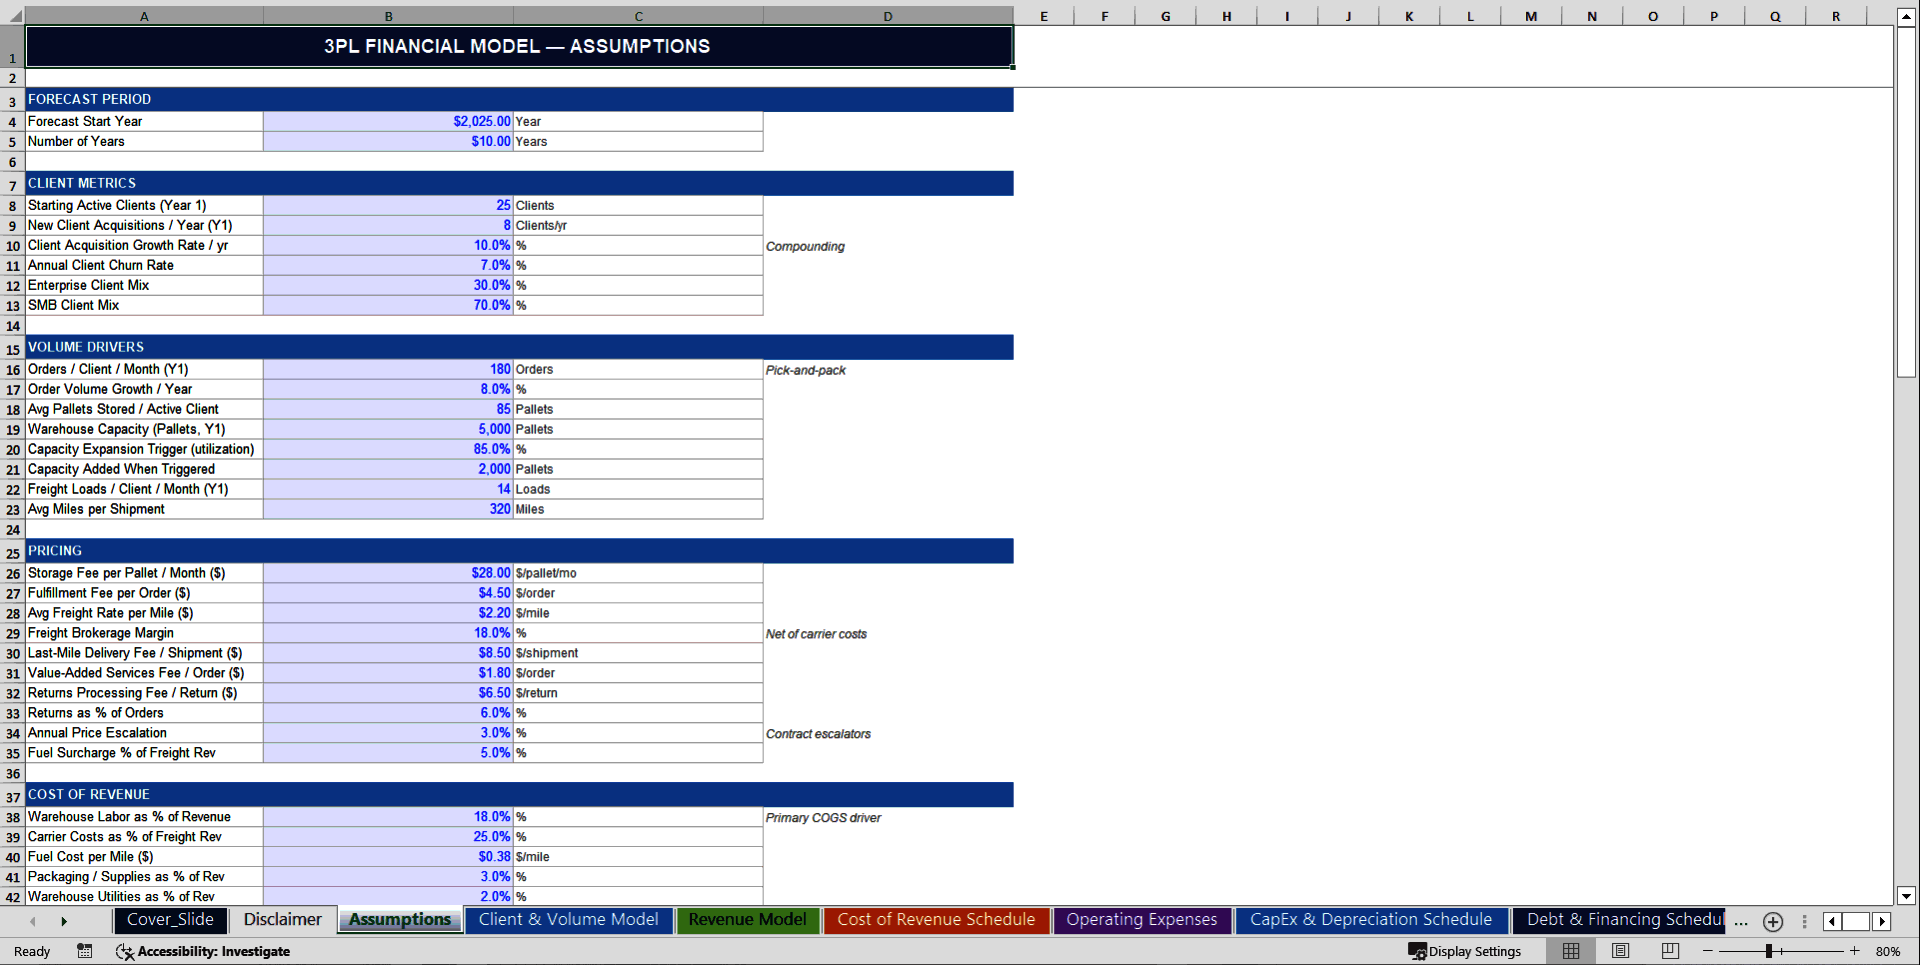The width and height of the screenshot is (1920, 965).
Task: Switch to Page Layout view
Action: (1620, 951)
